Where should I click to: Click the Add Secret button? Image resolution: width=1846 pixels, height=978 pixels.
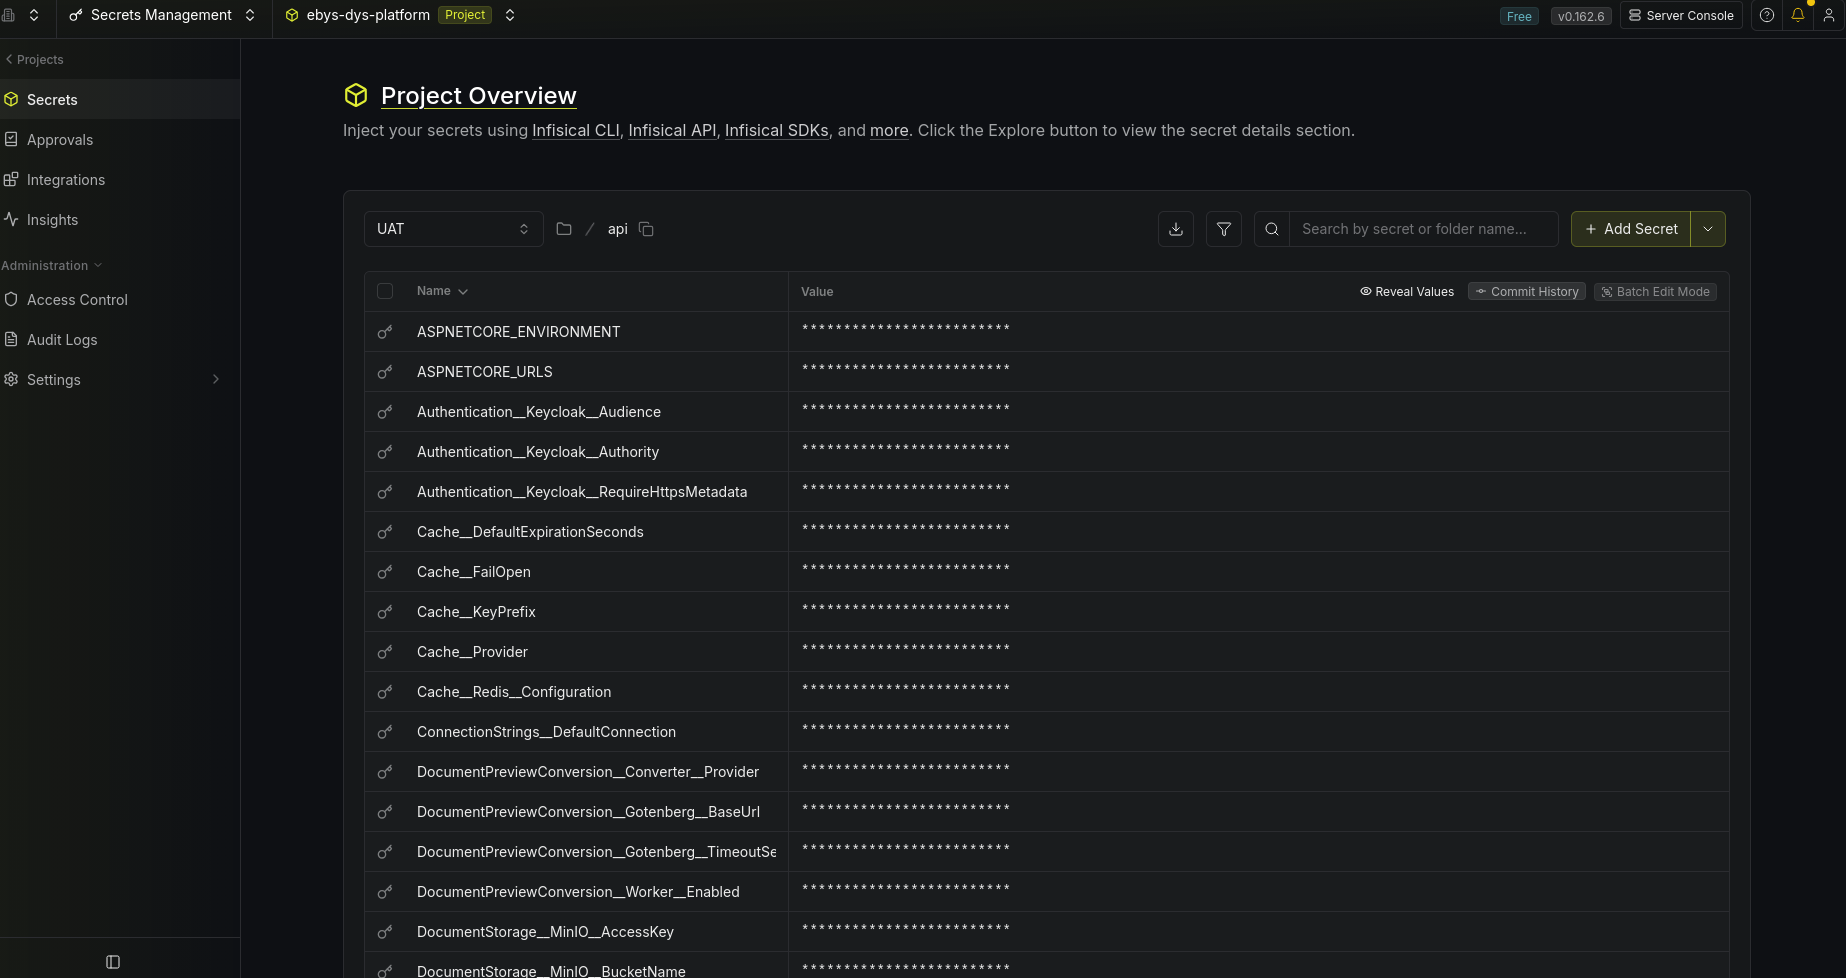click(1631, 229)
